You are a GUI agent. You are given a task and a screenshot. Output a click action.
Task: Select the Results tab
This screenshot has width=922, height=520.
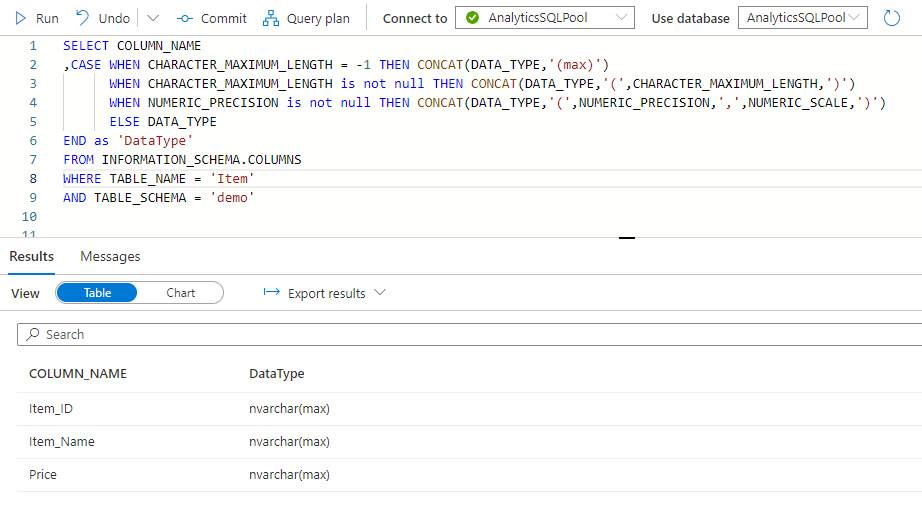coord(31,256)
